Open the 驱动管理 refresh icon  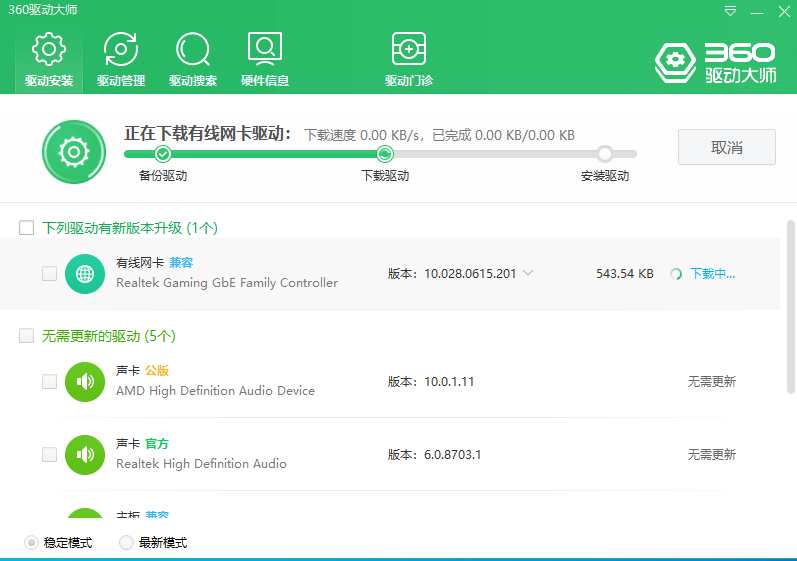[x=121, y=49]
